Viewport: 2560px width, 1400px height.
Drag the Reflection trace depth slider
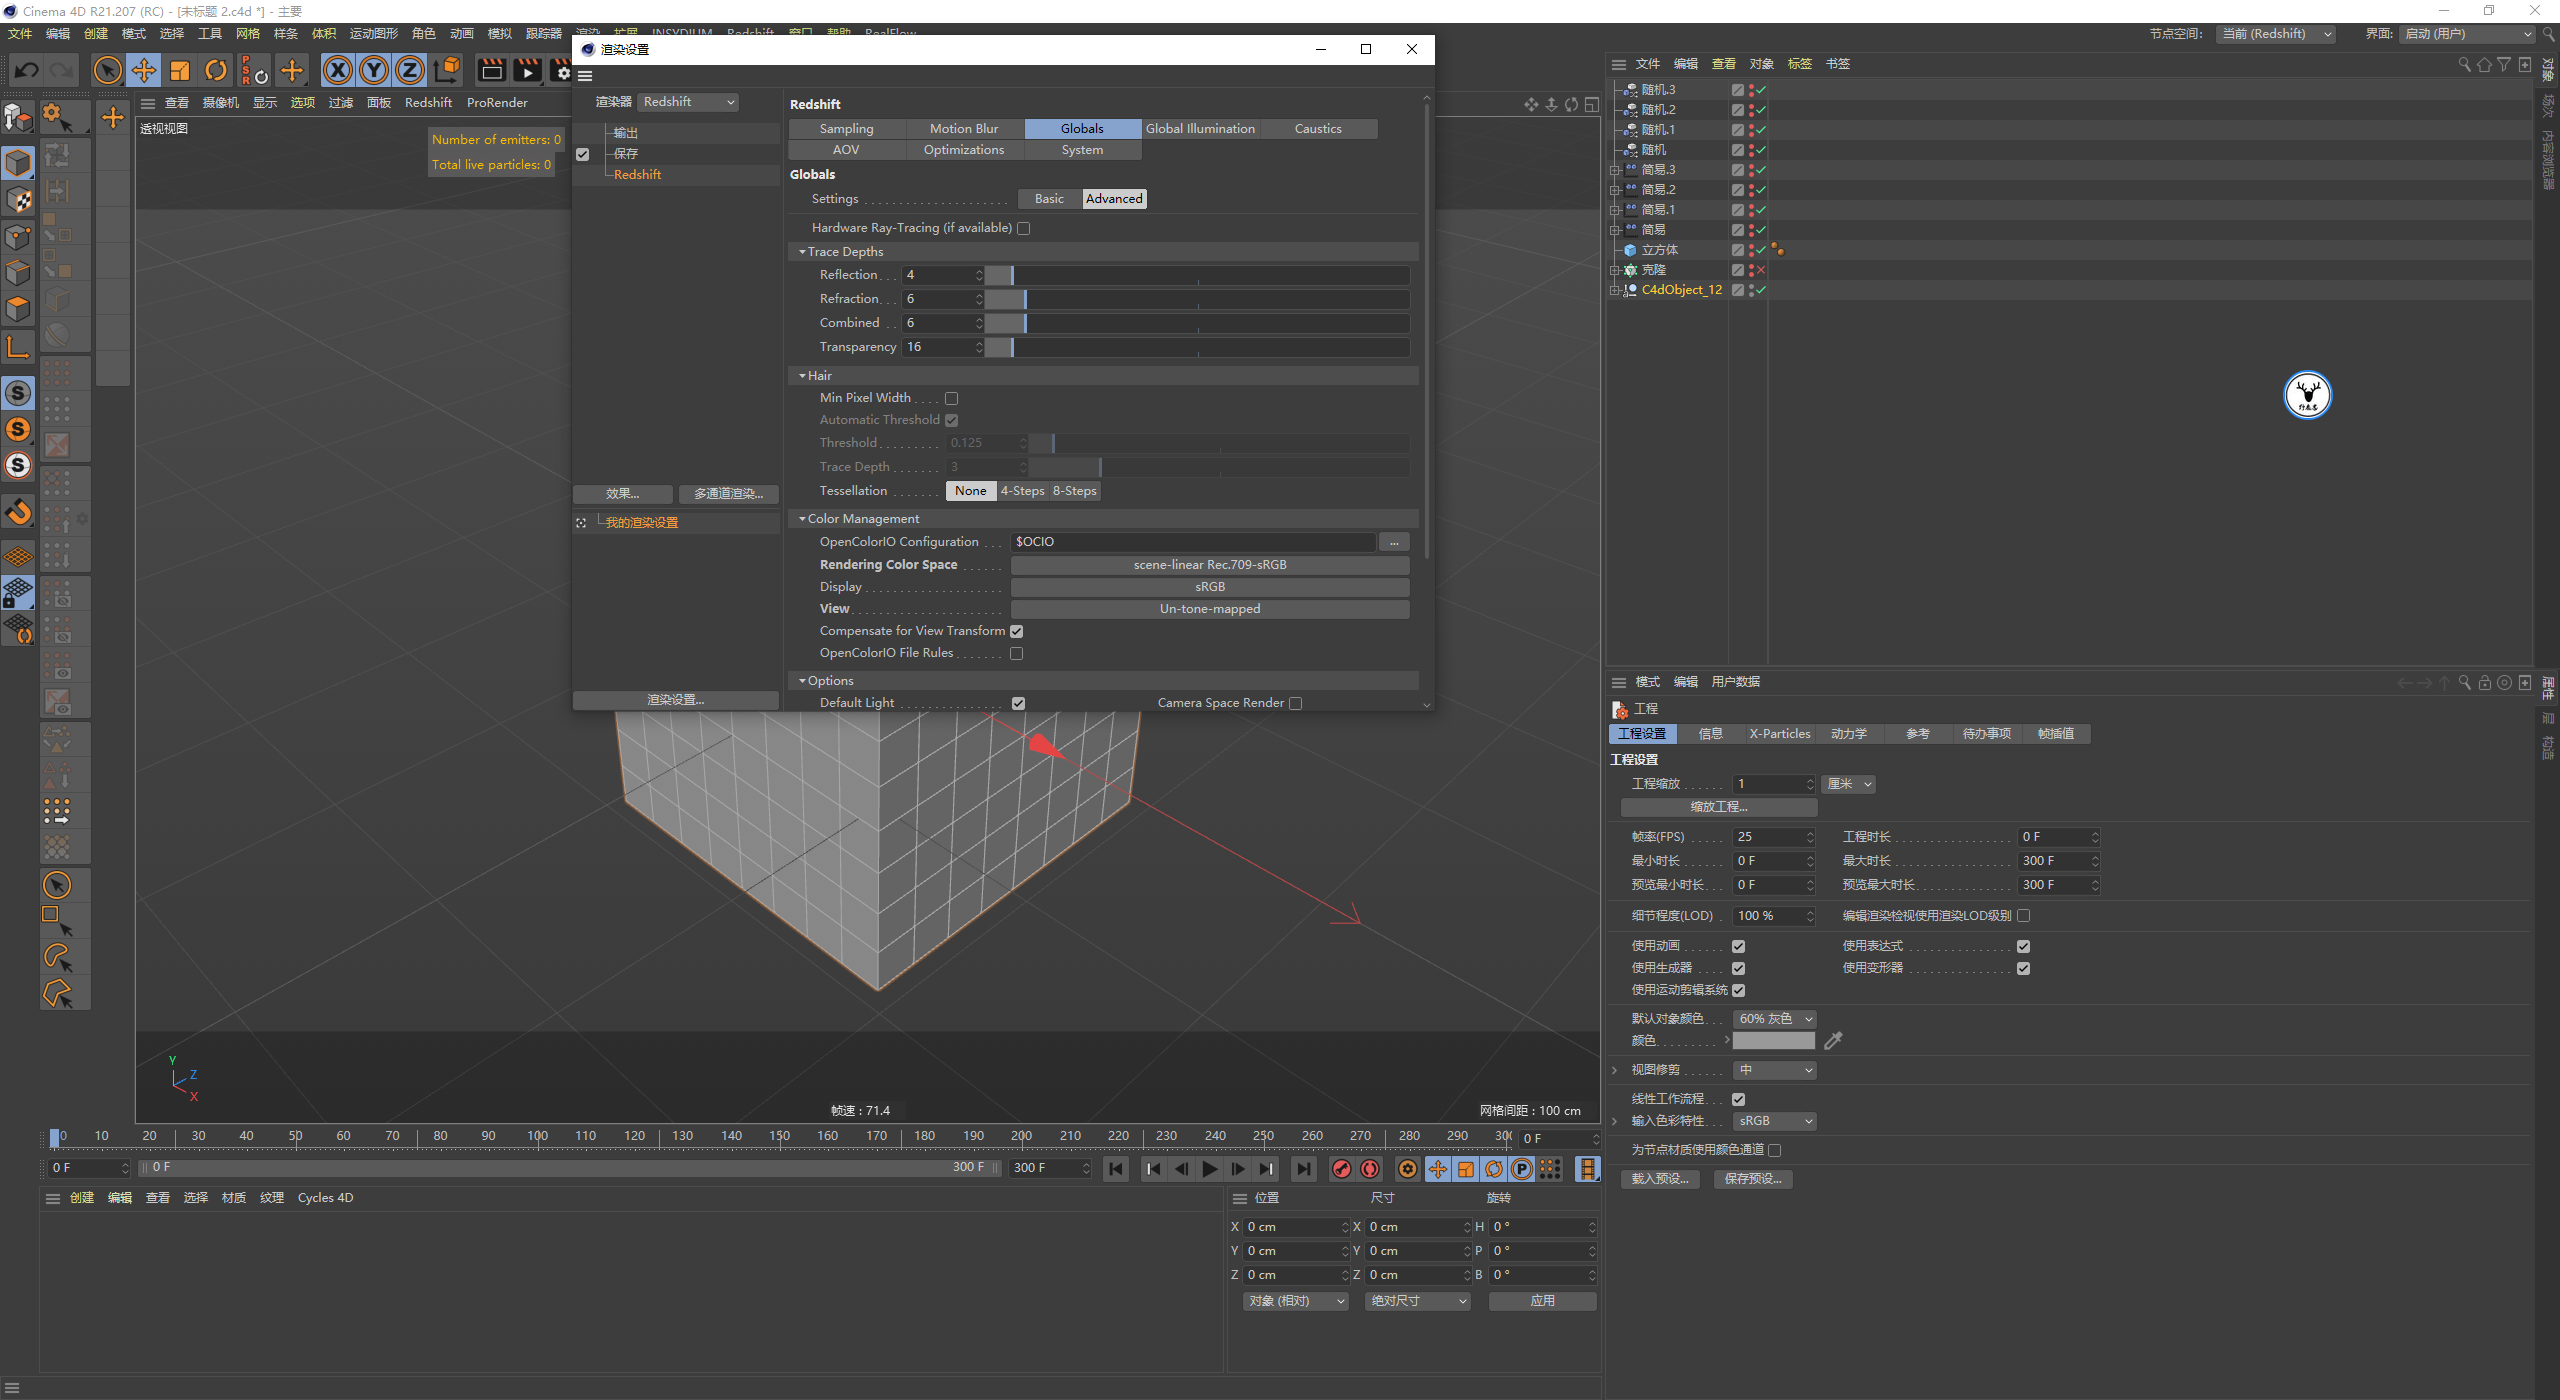pyautogui.click(x=1012, y=274)
